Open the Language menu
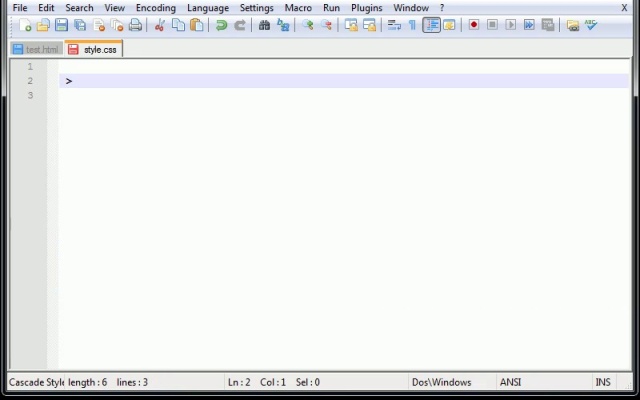The height and width of the screenshot is (400, 640). tap(208, 8)
